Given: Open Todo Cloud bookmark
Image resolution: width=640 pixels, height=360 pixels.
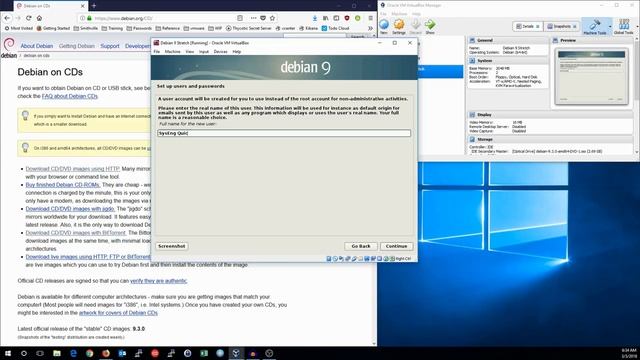Looking at the screenshot, I should pos(335,29).
